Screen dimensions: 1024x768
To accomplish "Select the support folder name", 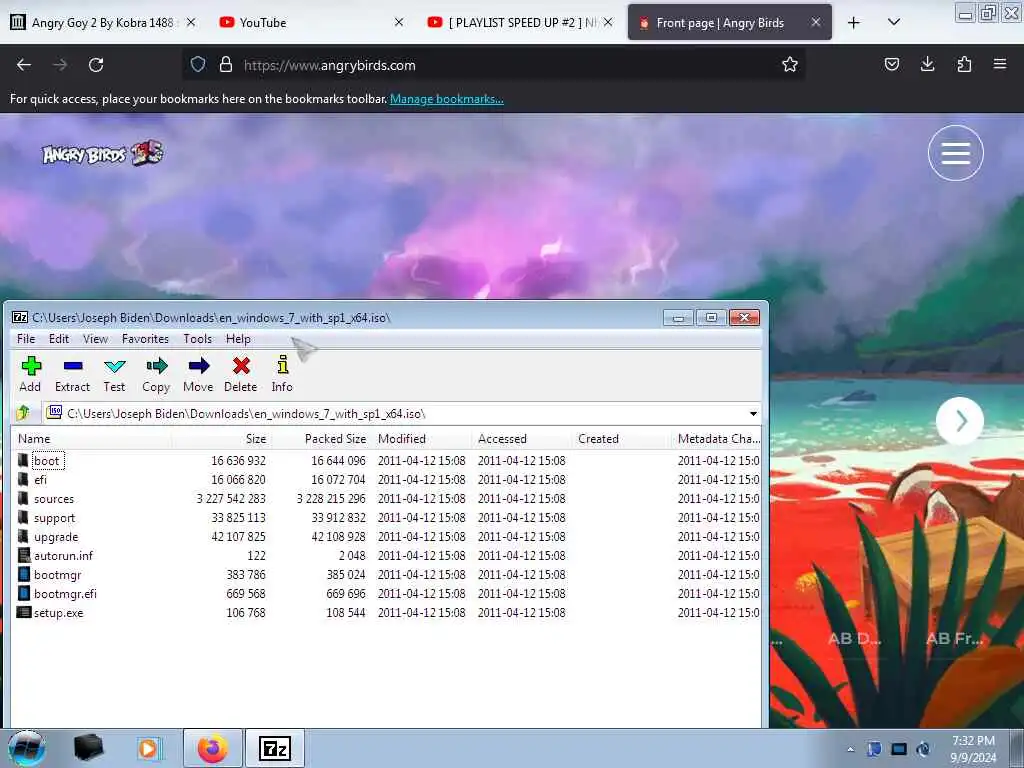I will (55, 518).
